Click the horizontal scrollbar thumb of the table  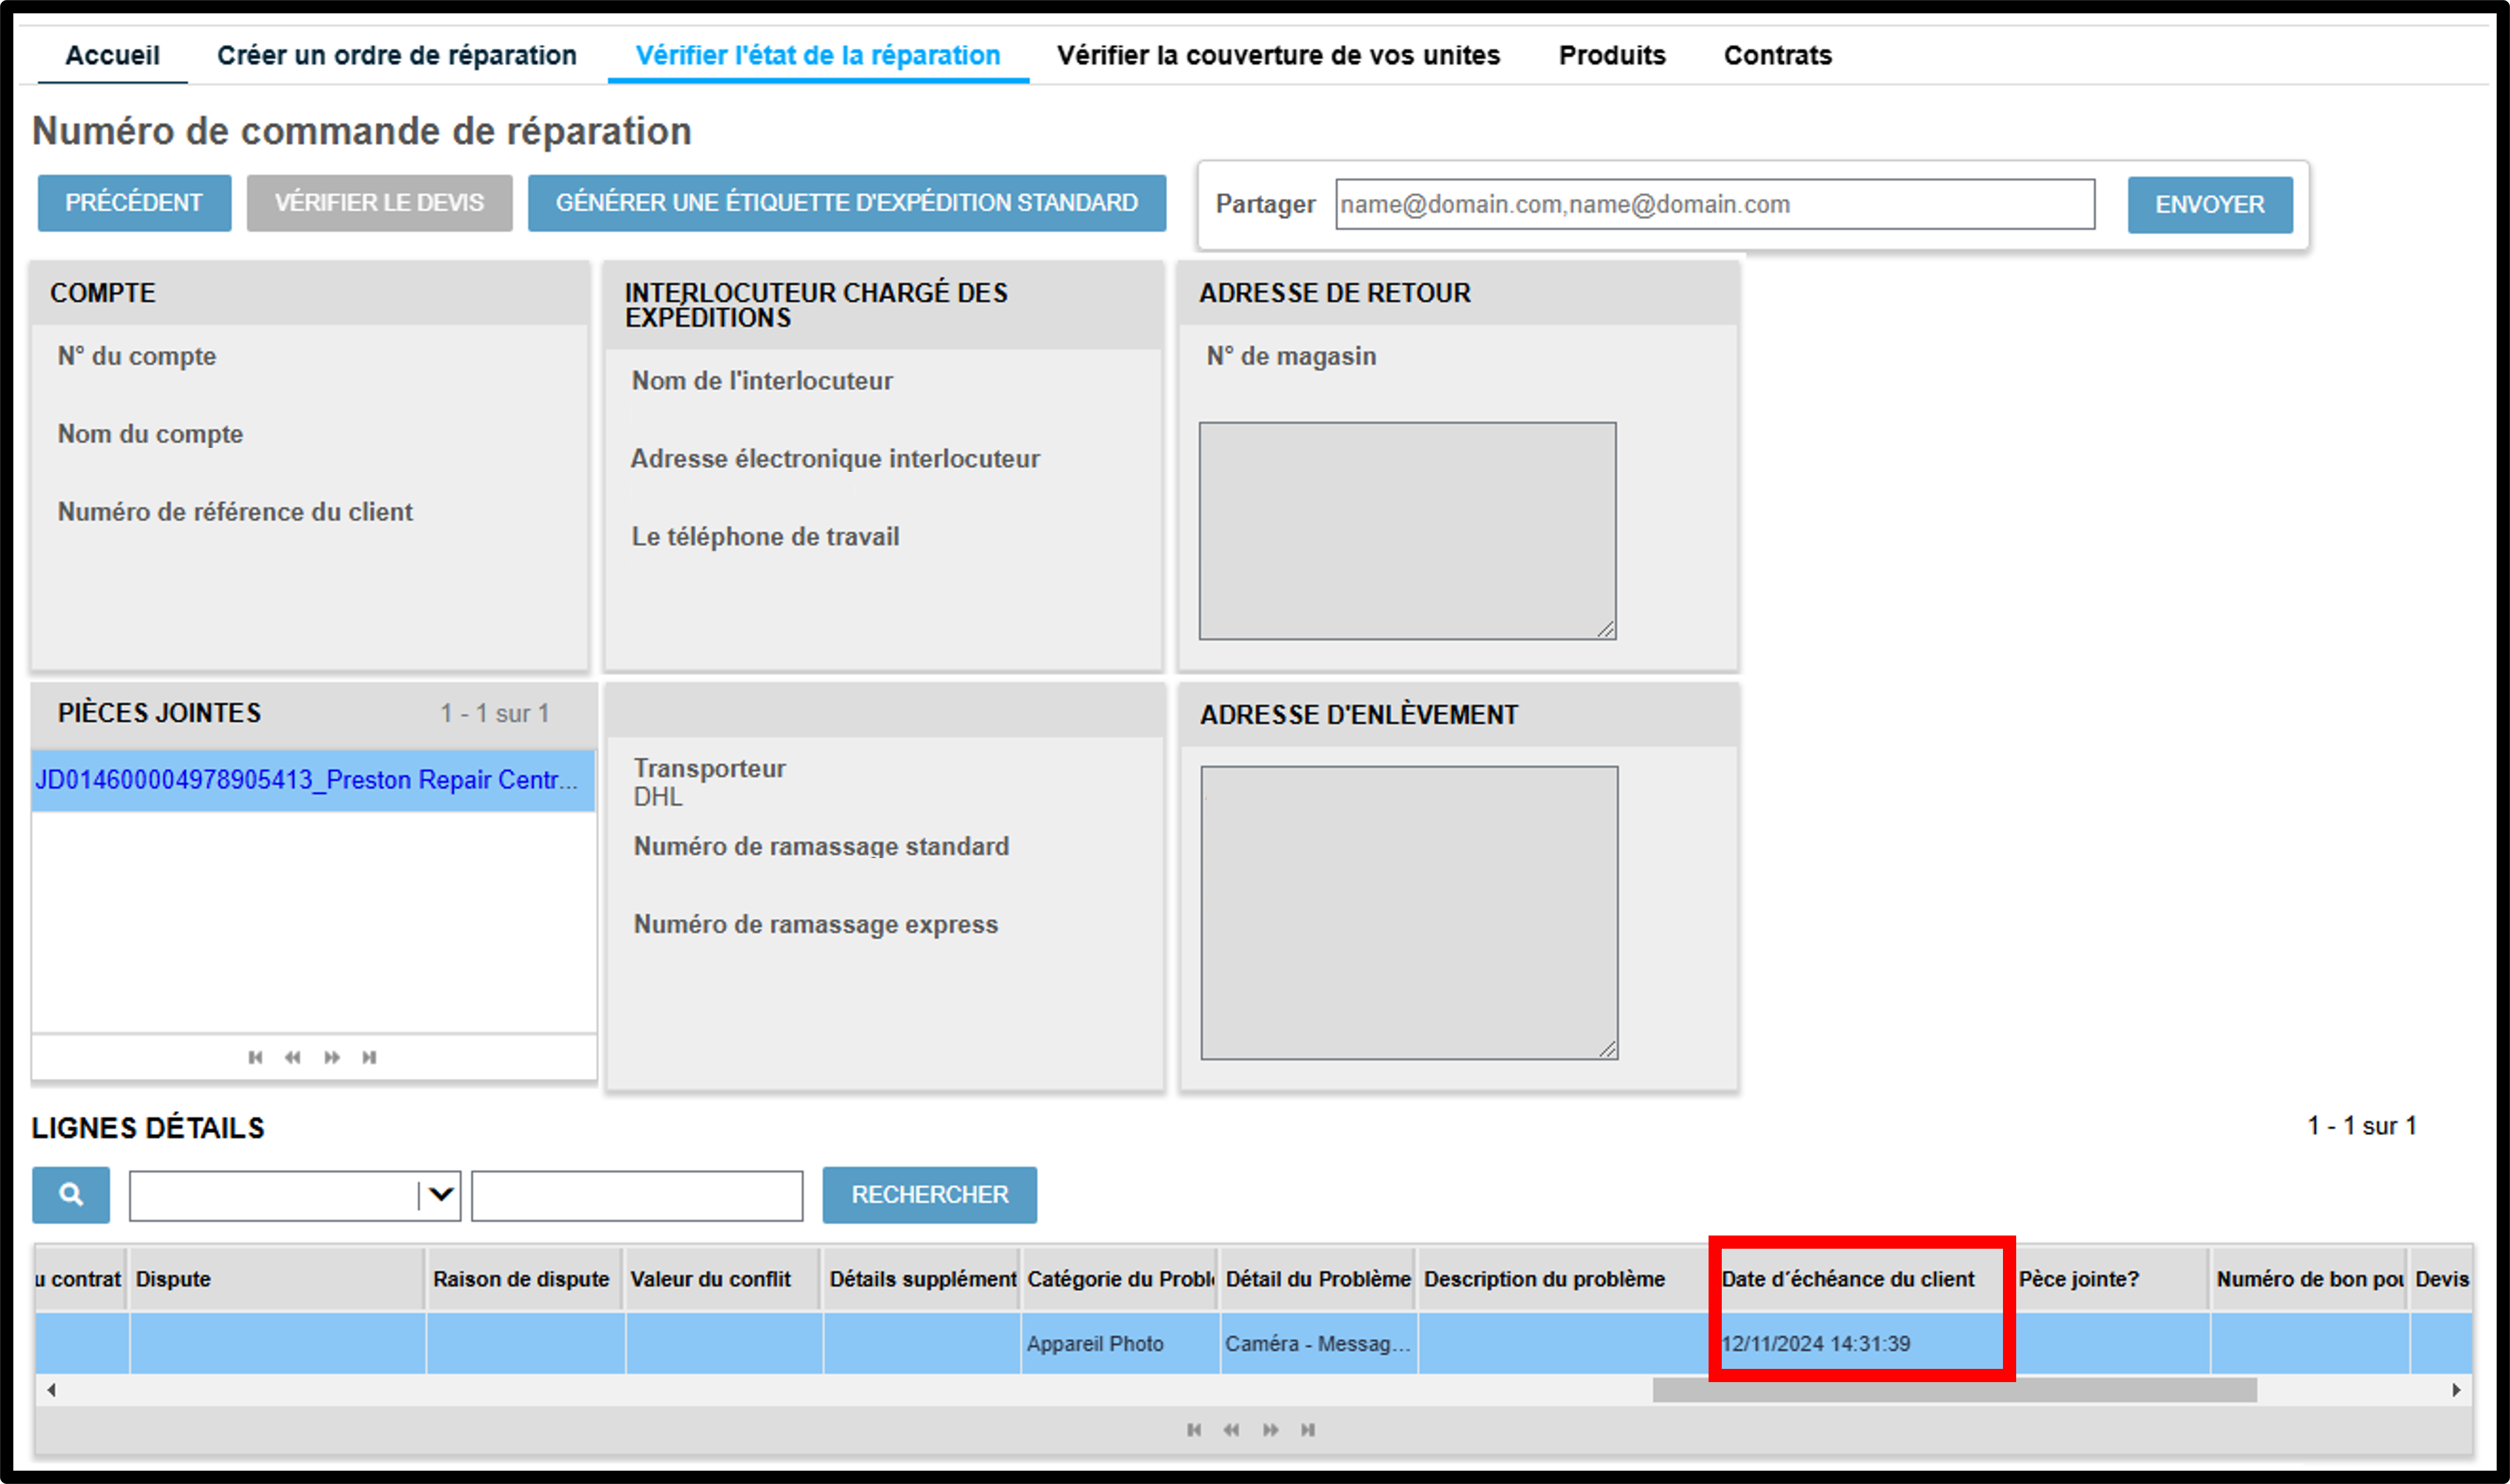tap(1954, 1390)
